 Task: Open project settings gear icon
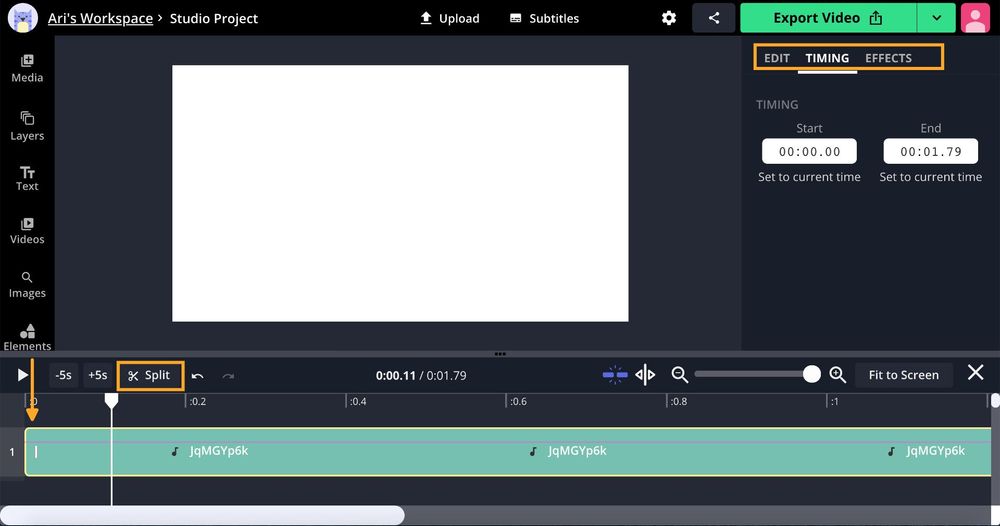(669, 18)
